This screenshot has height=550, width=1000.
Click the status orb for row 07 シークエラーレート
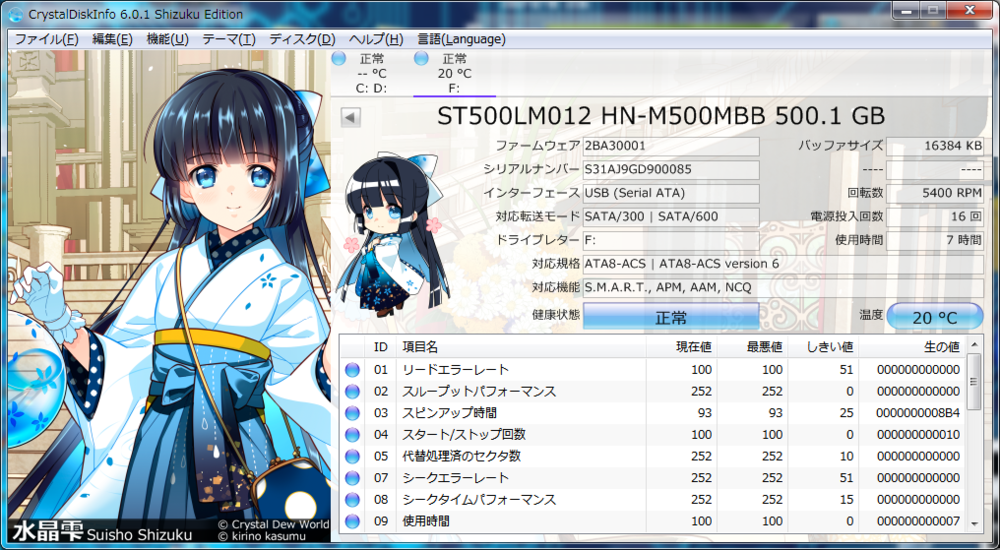(x=352, y=479)
